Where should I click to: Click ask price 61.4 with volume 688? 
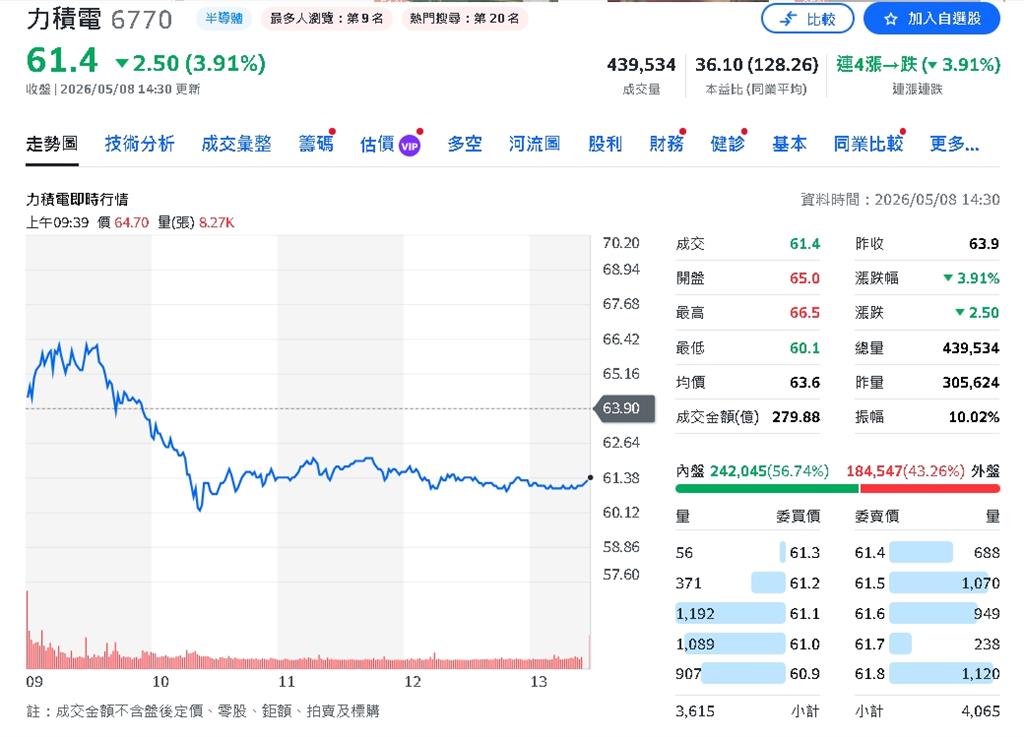[927, 552]
